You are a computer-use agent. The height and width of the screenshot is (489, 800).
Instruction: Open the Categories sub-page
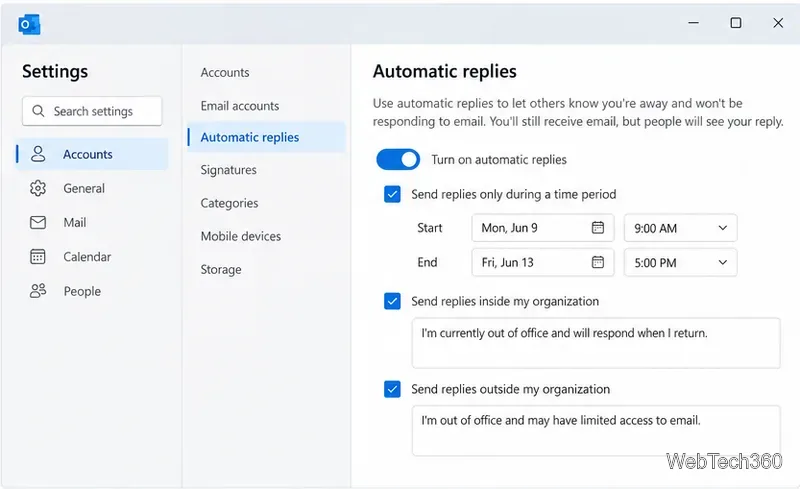point(229,203)
